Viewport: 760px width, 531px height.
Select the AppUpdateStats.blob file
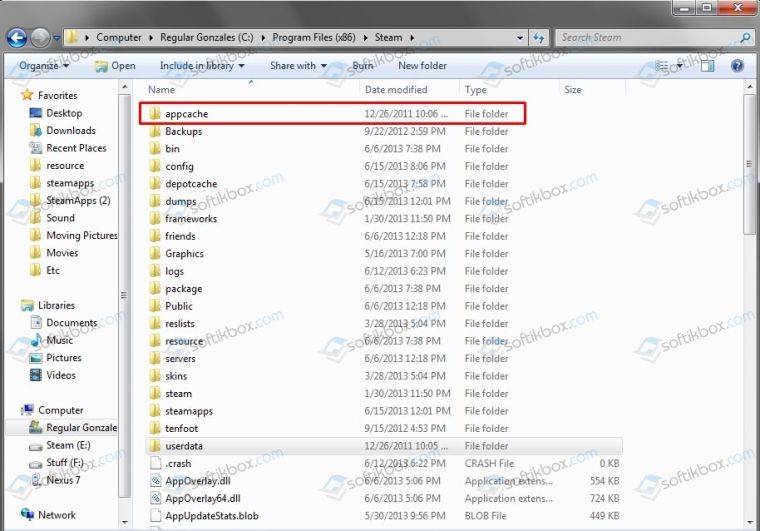pyautogui.click(x=383, y=515)
